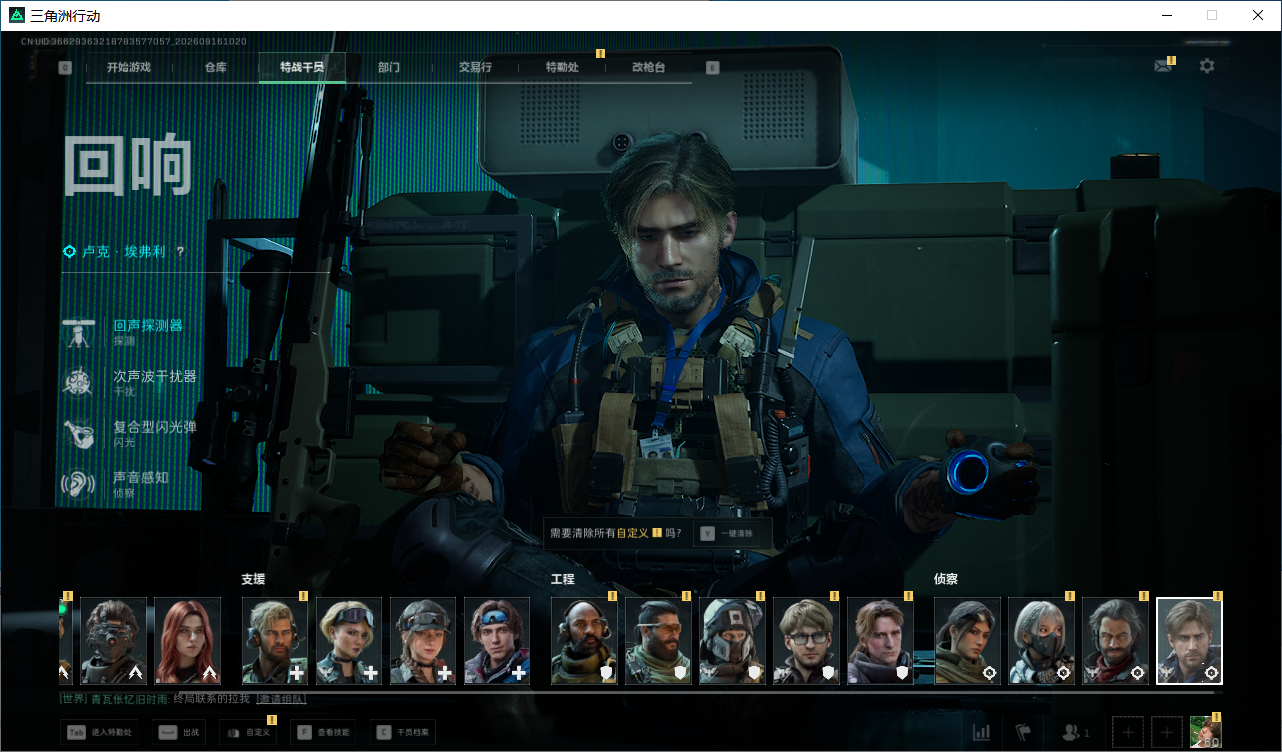Click the question mark beside 卢克·埃弗利
This screenshot has height=752, width=1282.
[x=180, y=252]
